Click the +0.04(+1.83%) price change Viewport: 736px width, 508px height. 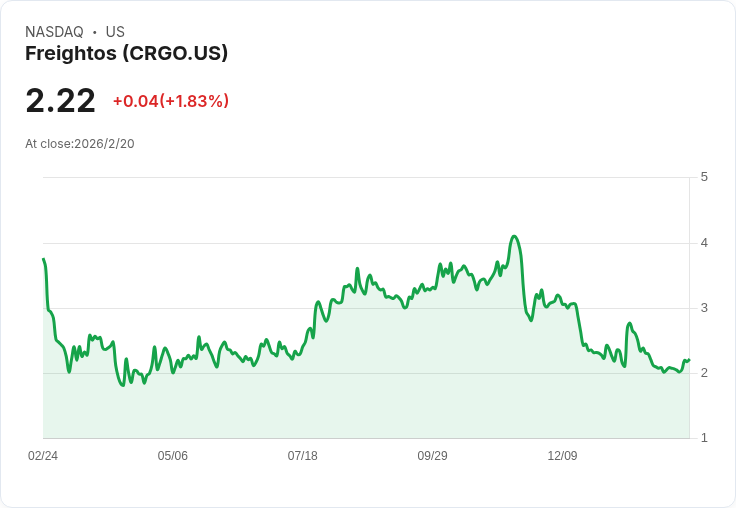[170, 101]
